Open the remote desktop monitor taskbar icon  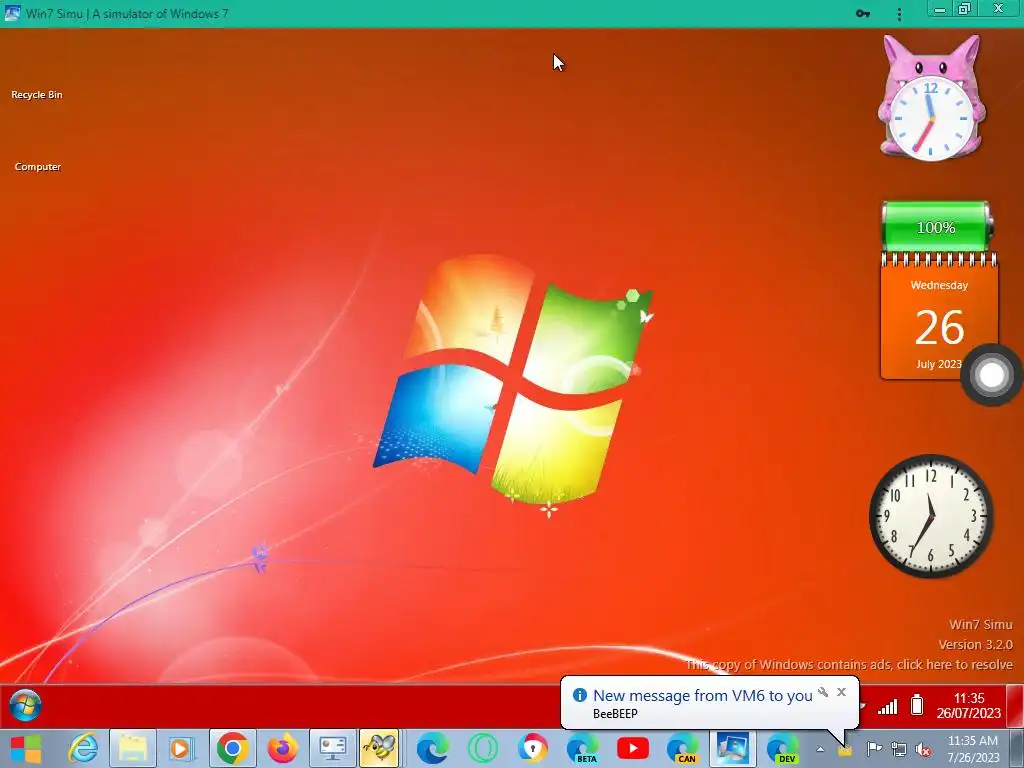(332, 748)
